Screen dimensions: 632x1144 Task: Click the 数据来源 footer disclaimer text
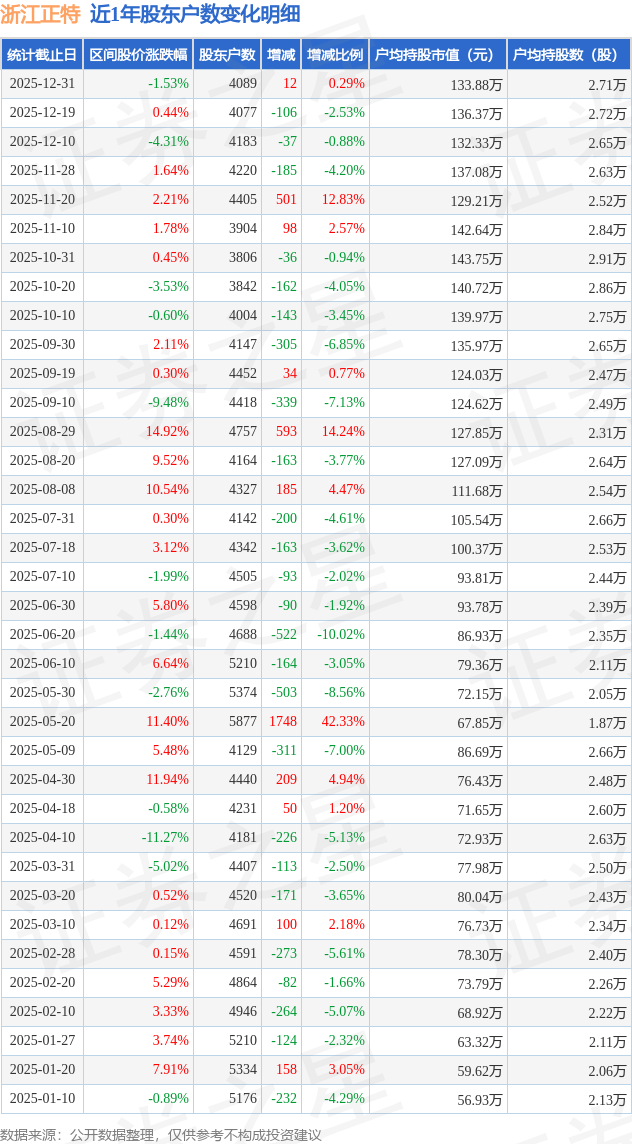[161, 1134]
